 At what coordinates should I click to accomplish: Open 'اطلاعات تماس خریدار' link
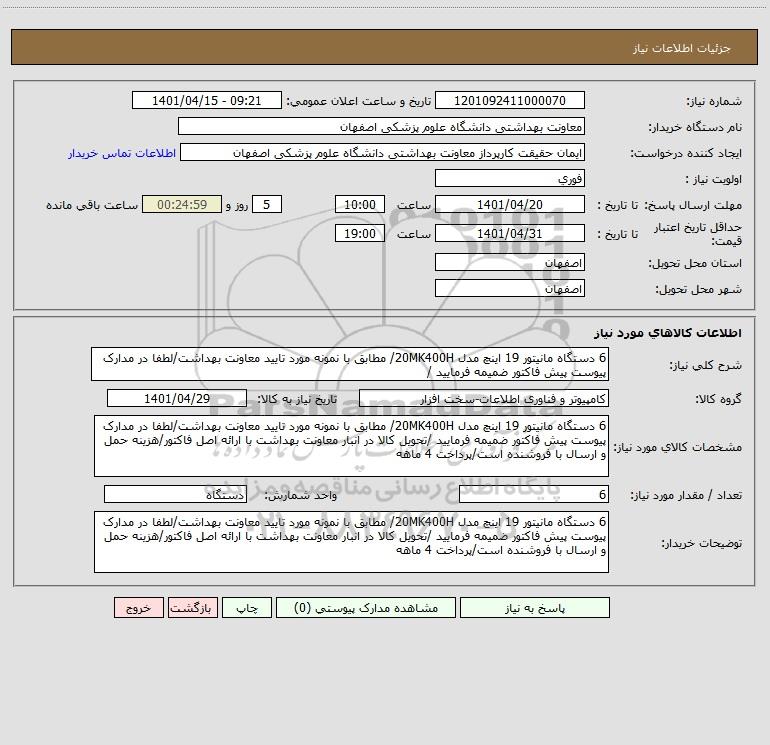[122, 153]
